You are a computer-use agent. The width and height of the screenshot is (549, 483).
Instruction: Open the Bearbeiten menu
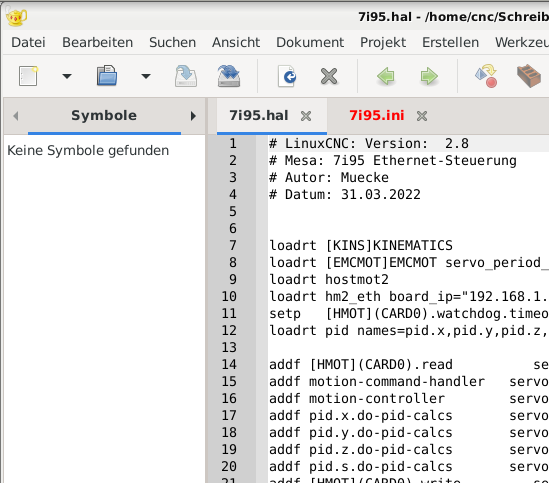pos(97,42)
